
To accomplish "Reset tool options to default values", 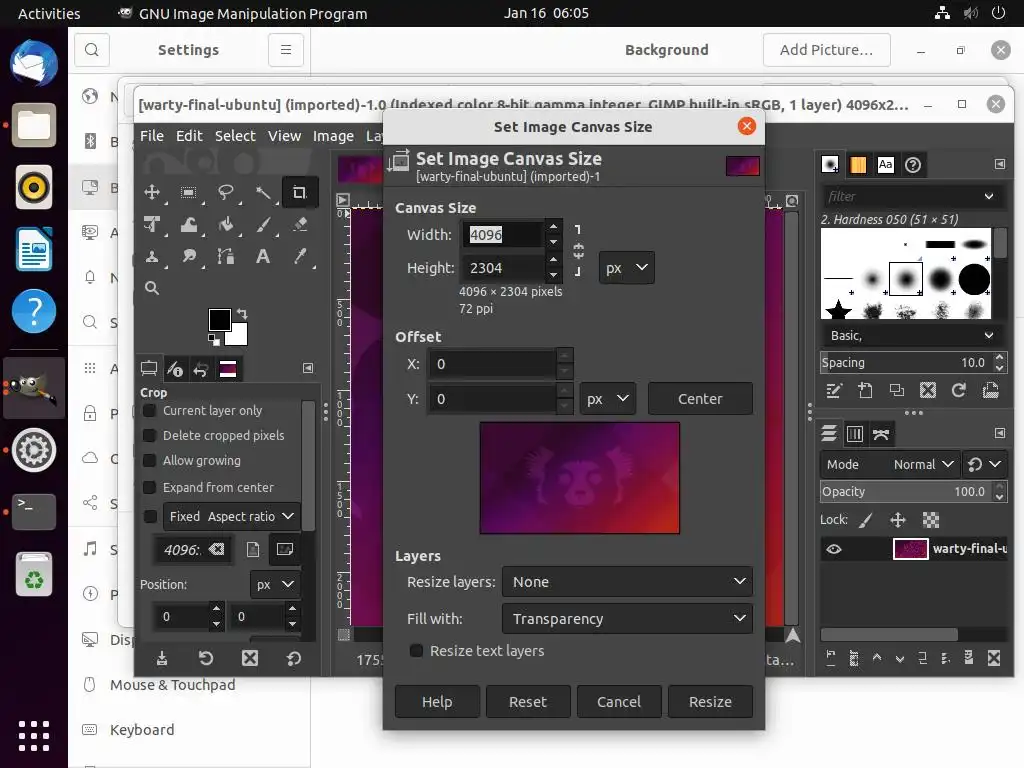I will [293, 658].
